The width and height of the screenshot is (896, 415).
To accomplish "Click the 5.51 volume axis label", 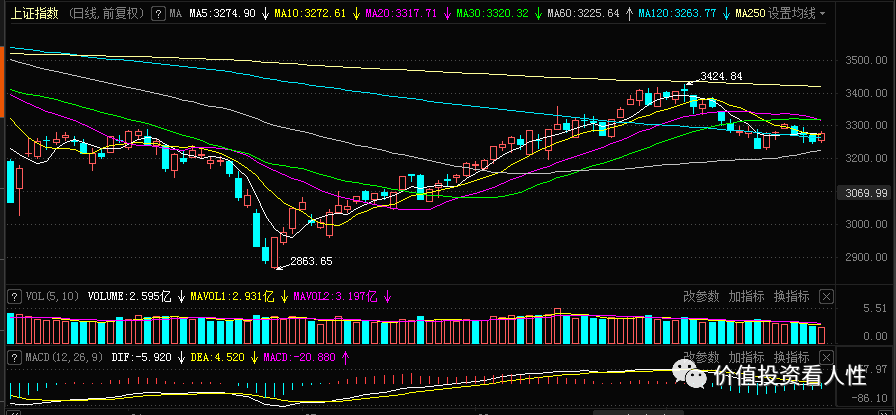I will [x=875, y=308].
